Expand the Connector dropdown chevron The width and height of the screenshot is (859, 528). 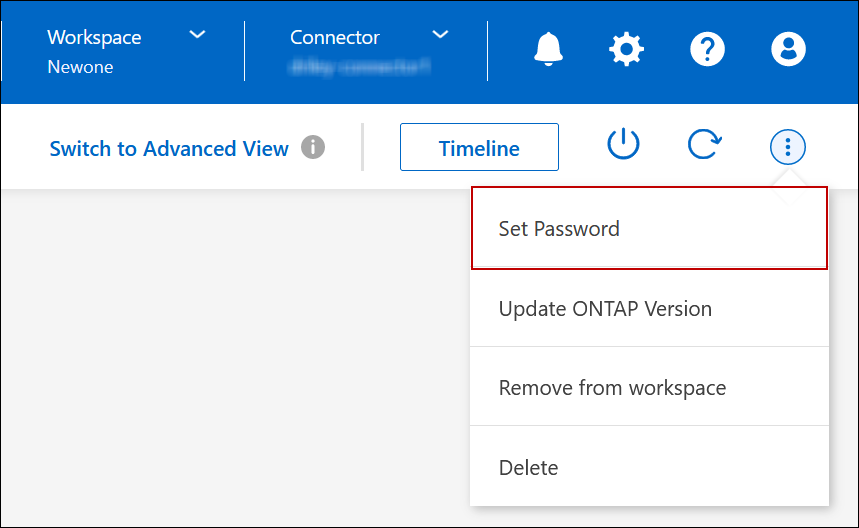point(440,35)
